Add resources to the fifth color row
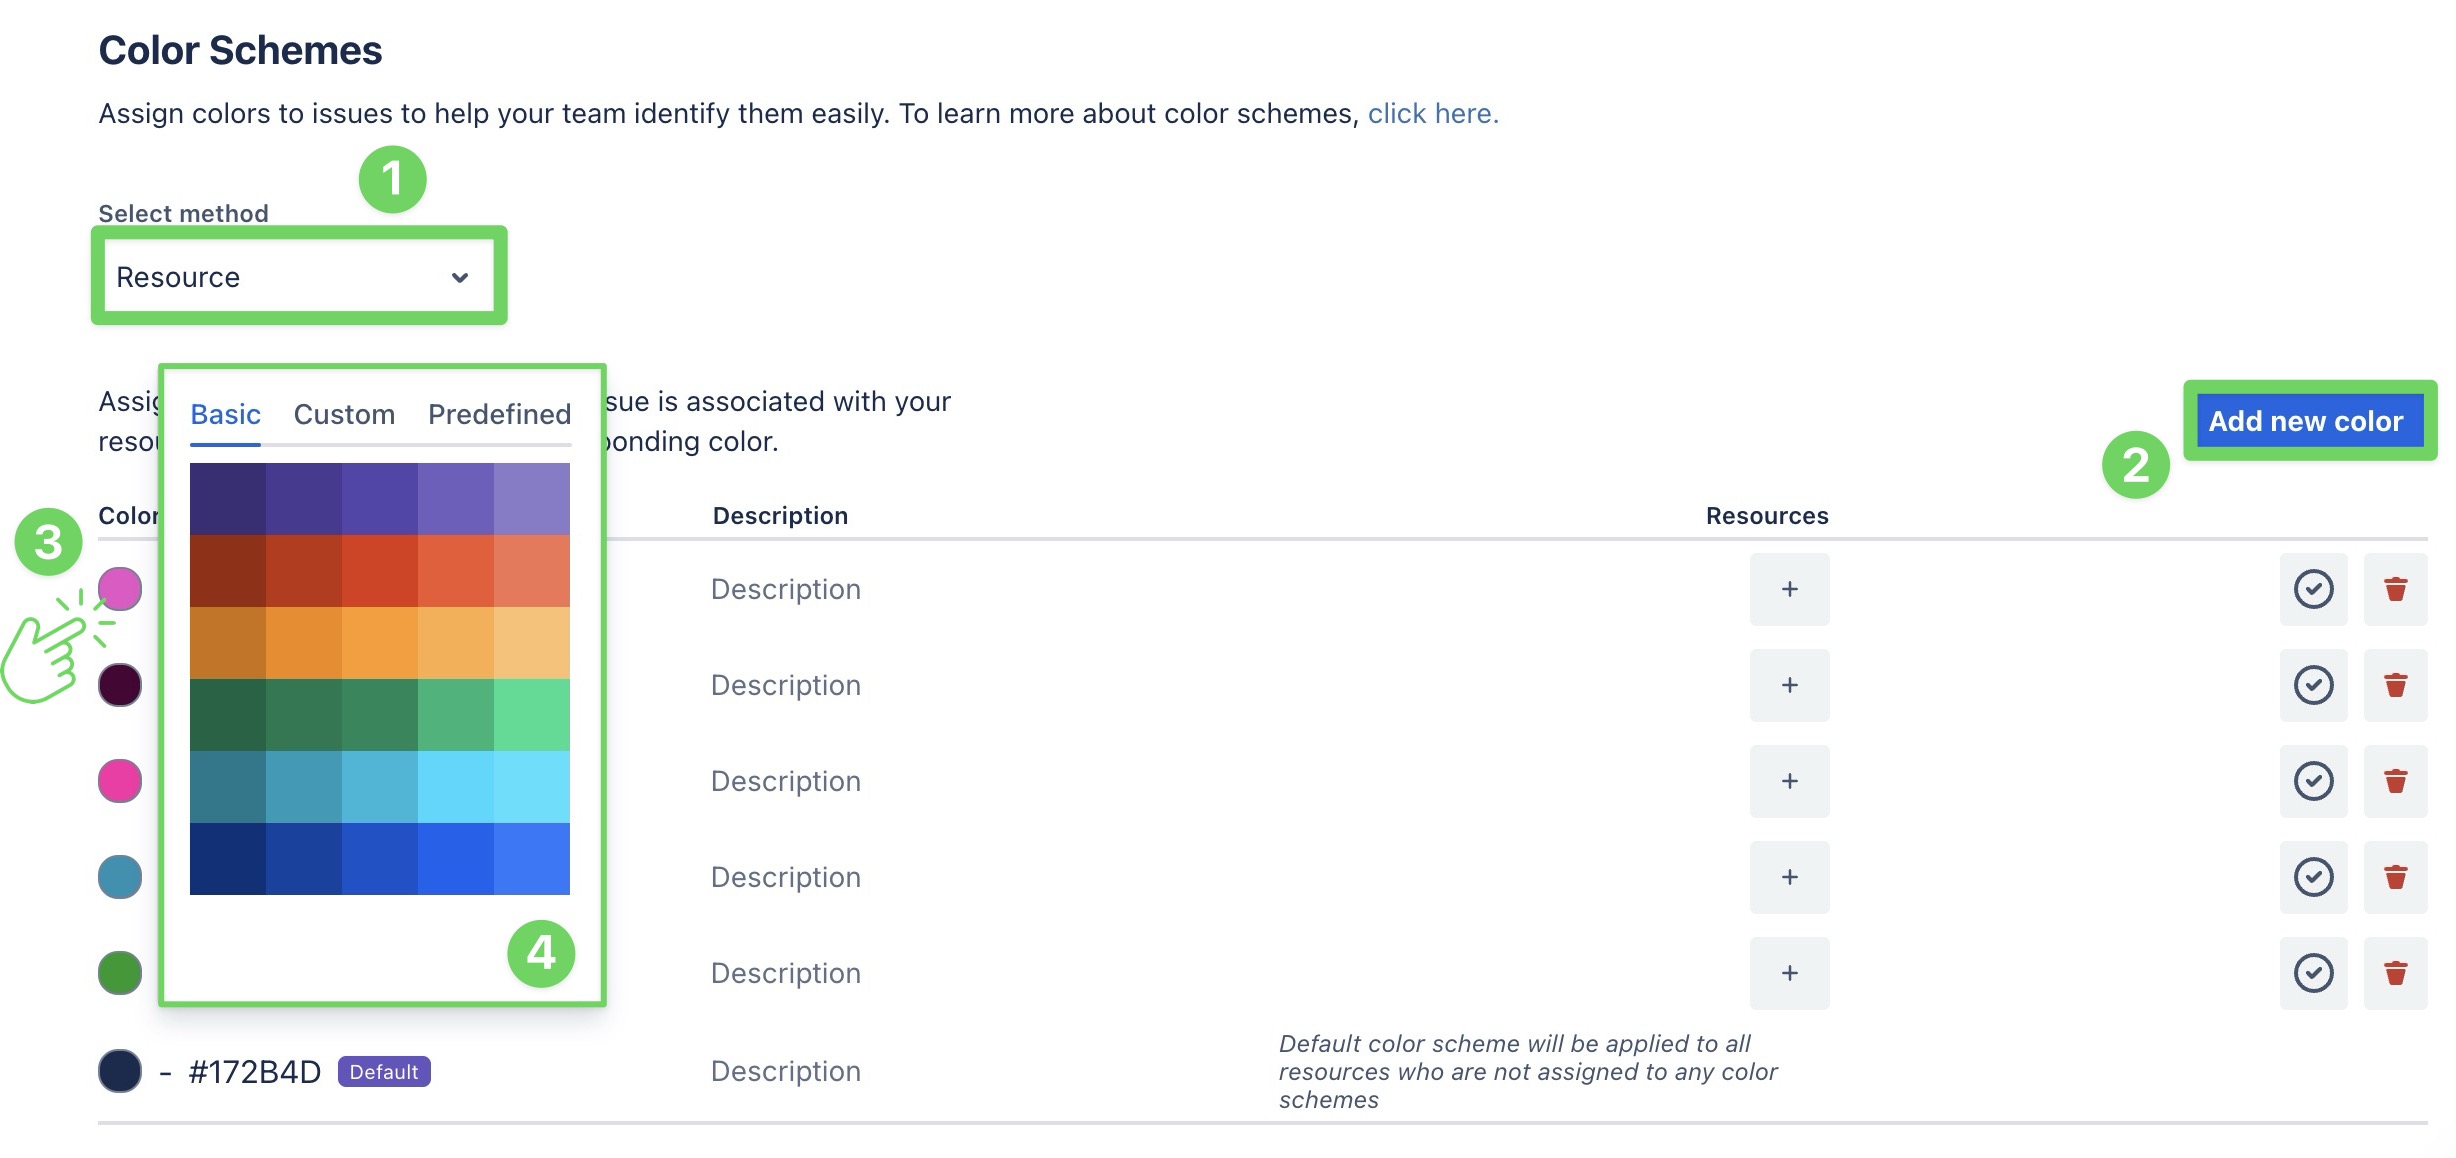Viewport: 2456px width, 1158px height. tap(1789, 973)
